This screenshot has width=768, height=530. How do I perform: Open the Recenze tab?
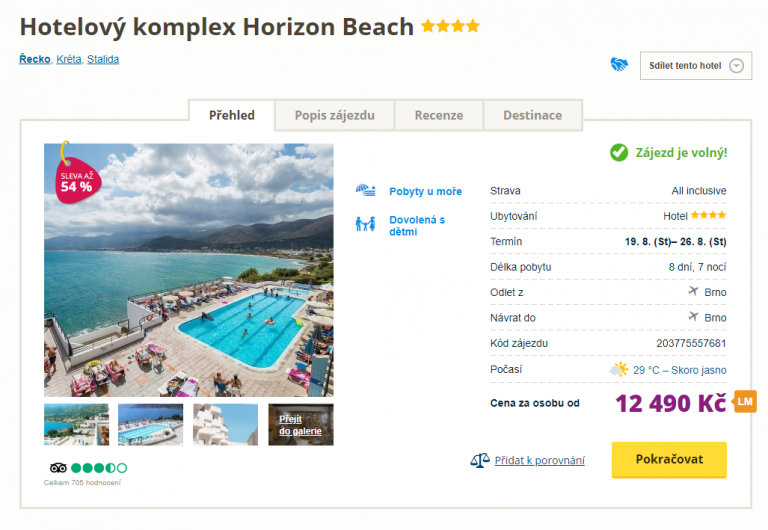pos(439,115)
